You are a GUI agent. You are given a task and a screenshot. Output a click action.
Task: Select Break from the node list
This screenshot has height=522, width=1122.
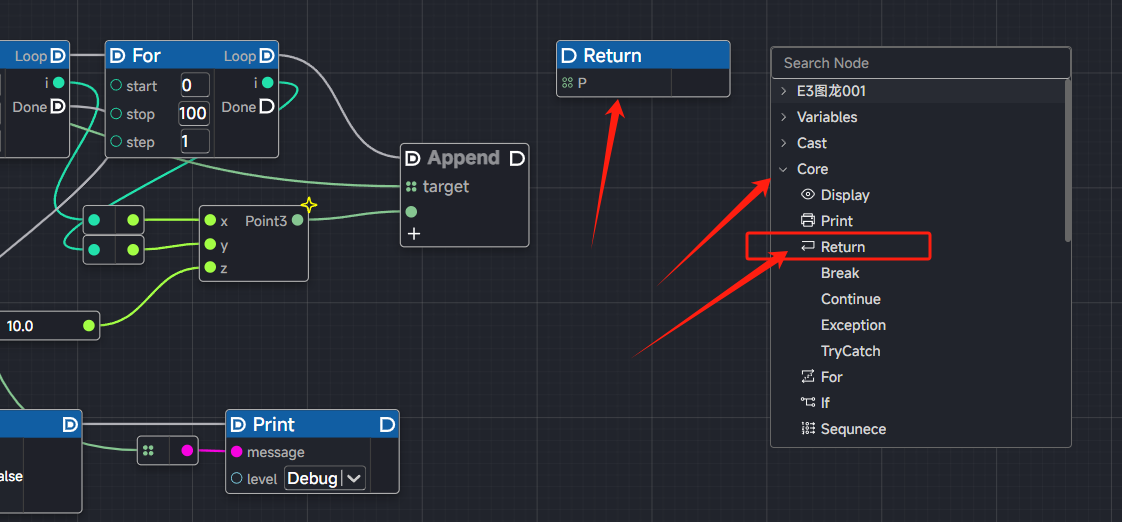point(840,273)
